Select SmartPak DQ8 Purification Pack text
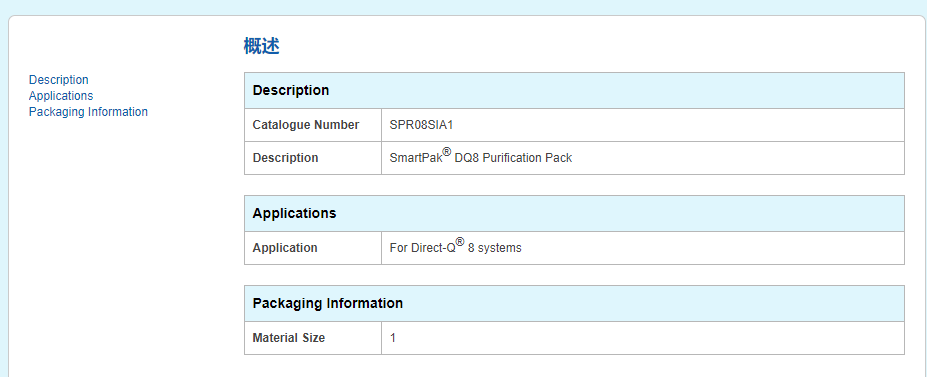 pos(481,157)
